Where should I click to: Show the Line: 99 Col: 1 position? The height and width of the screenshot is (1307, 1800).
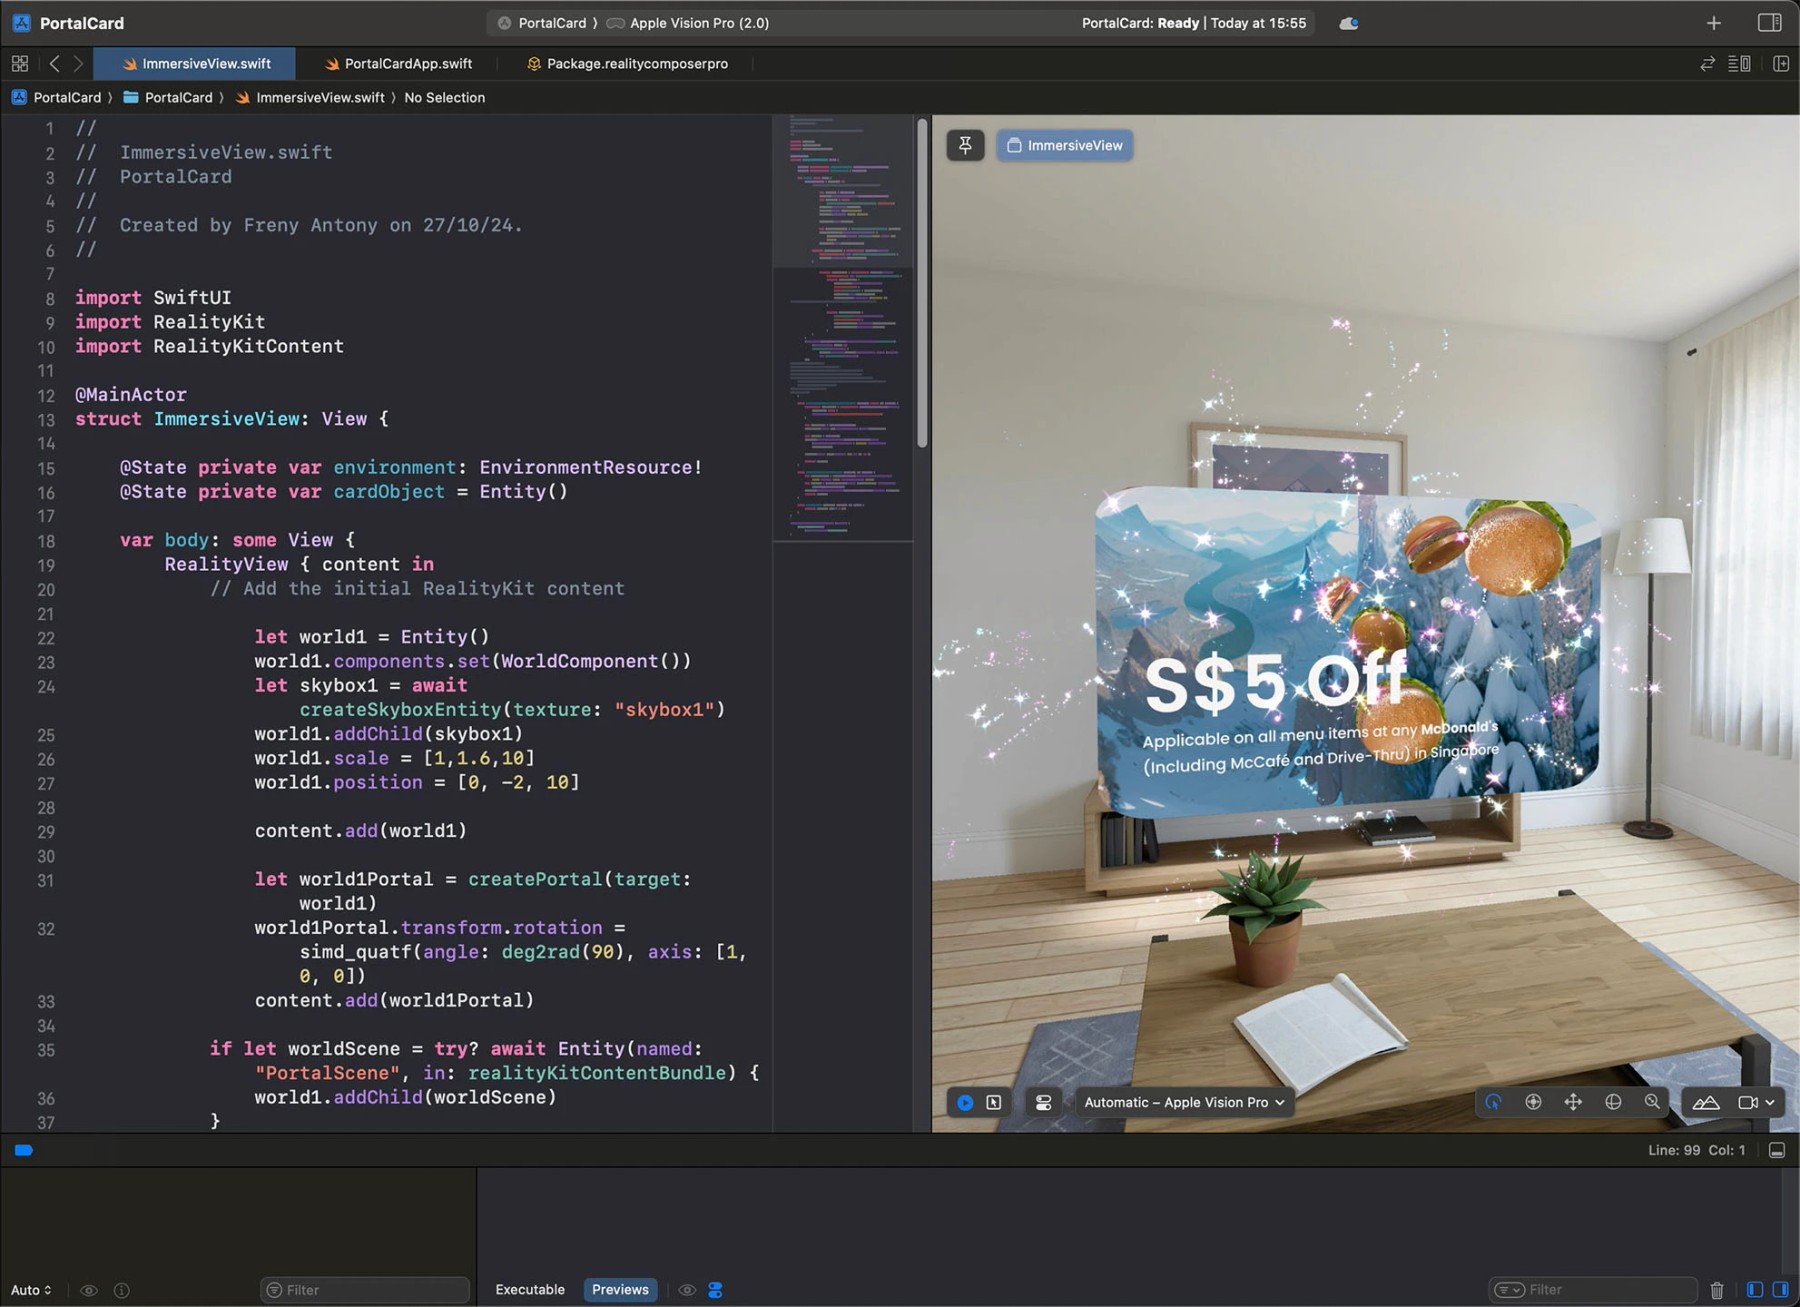1696,1150
